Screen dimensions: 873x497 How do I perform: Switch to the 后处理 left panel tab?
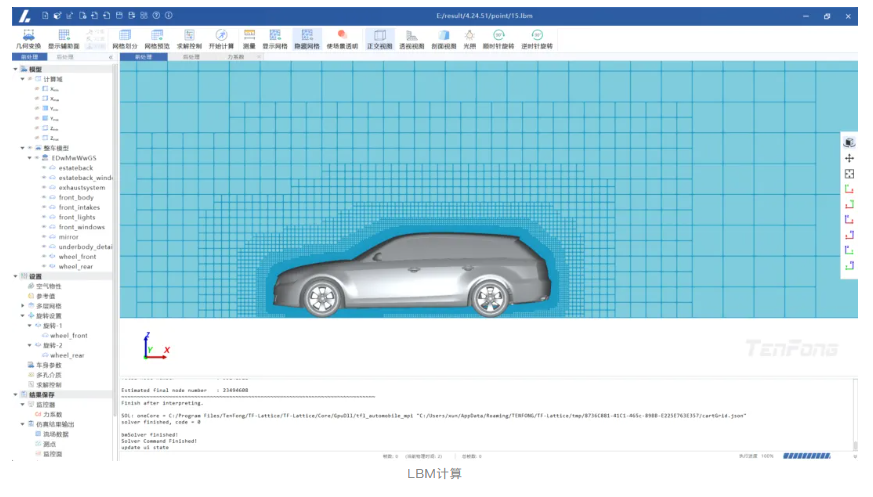click(x=64, y=57)
